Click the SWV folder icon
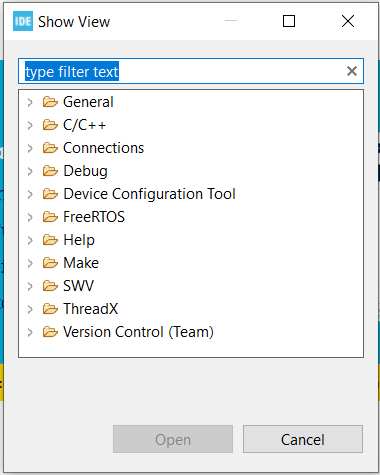 [x=50, y=286]
